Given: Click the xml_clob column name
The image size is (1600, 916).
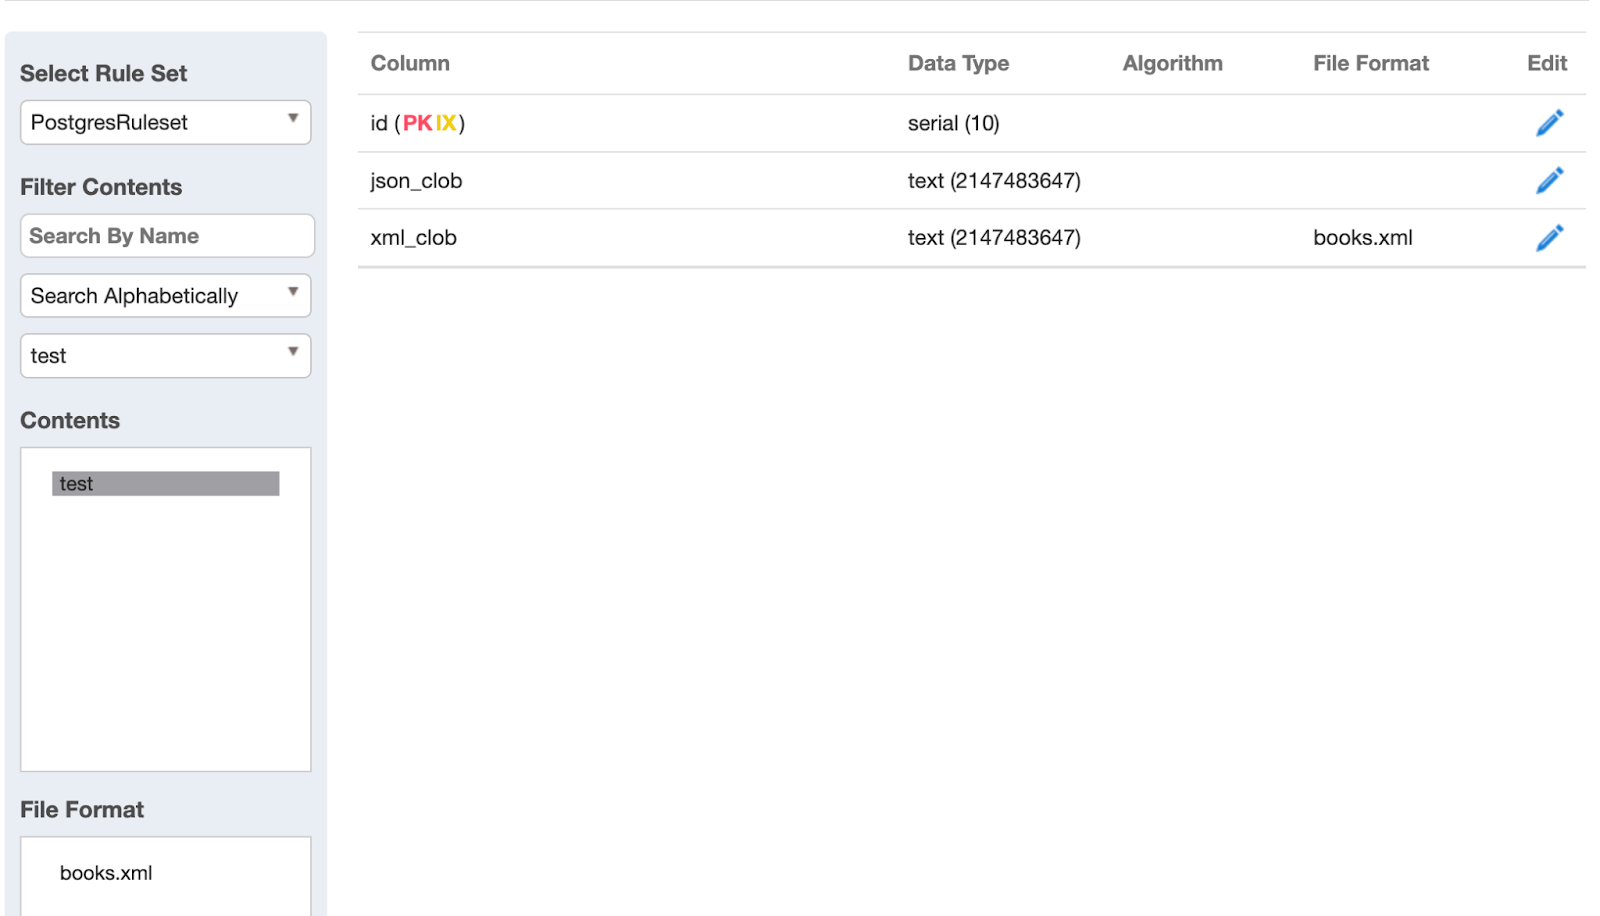Looking at the screenshot, I should [x=413, y=238].
